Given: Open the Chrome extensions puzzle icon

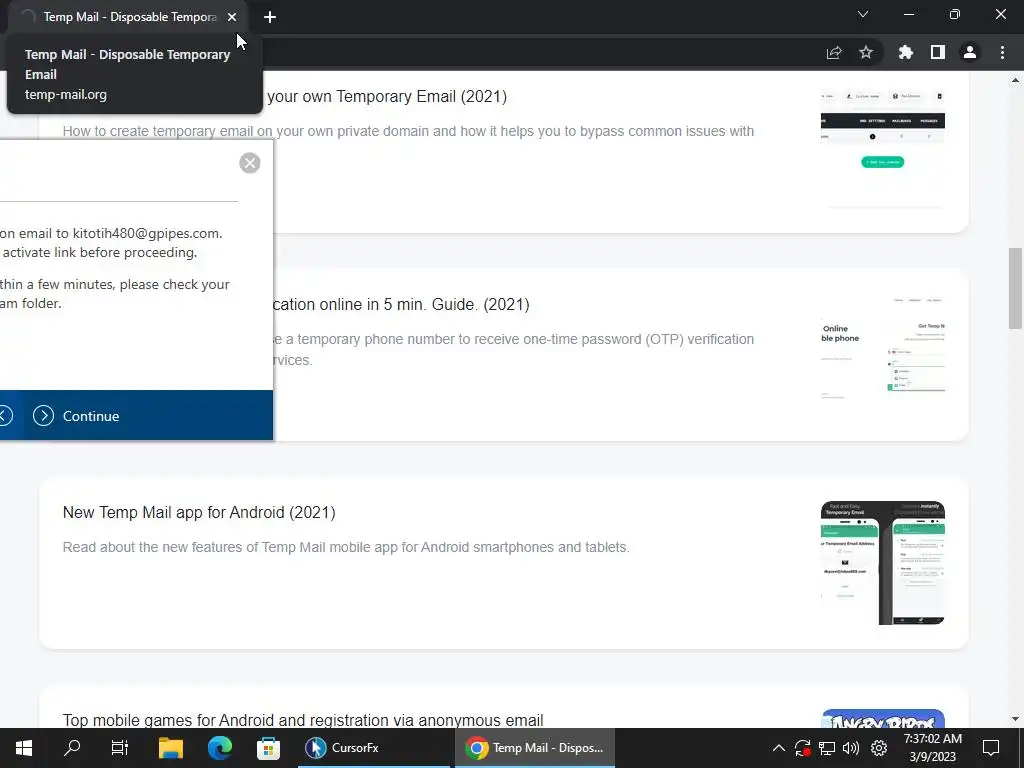Looking at the screenshot, I should coord(906,52).
